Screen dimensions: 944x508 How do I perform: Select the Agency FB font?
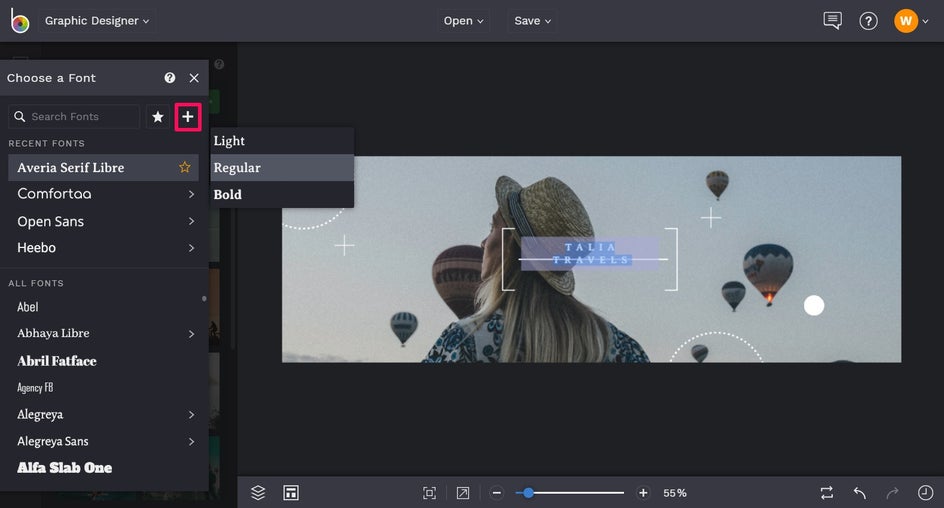(x=35, y=388)
